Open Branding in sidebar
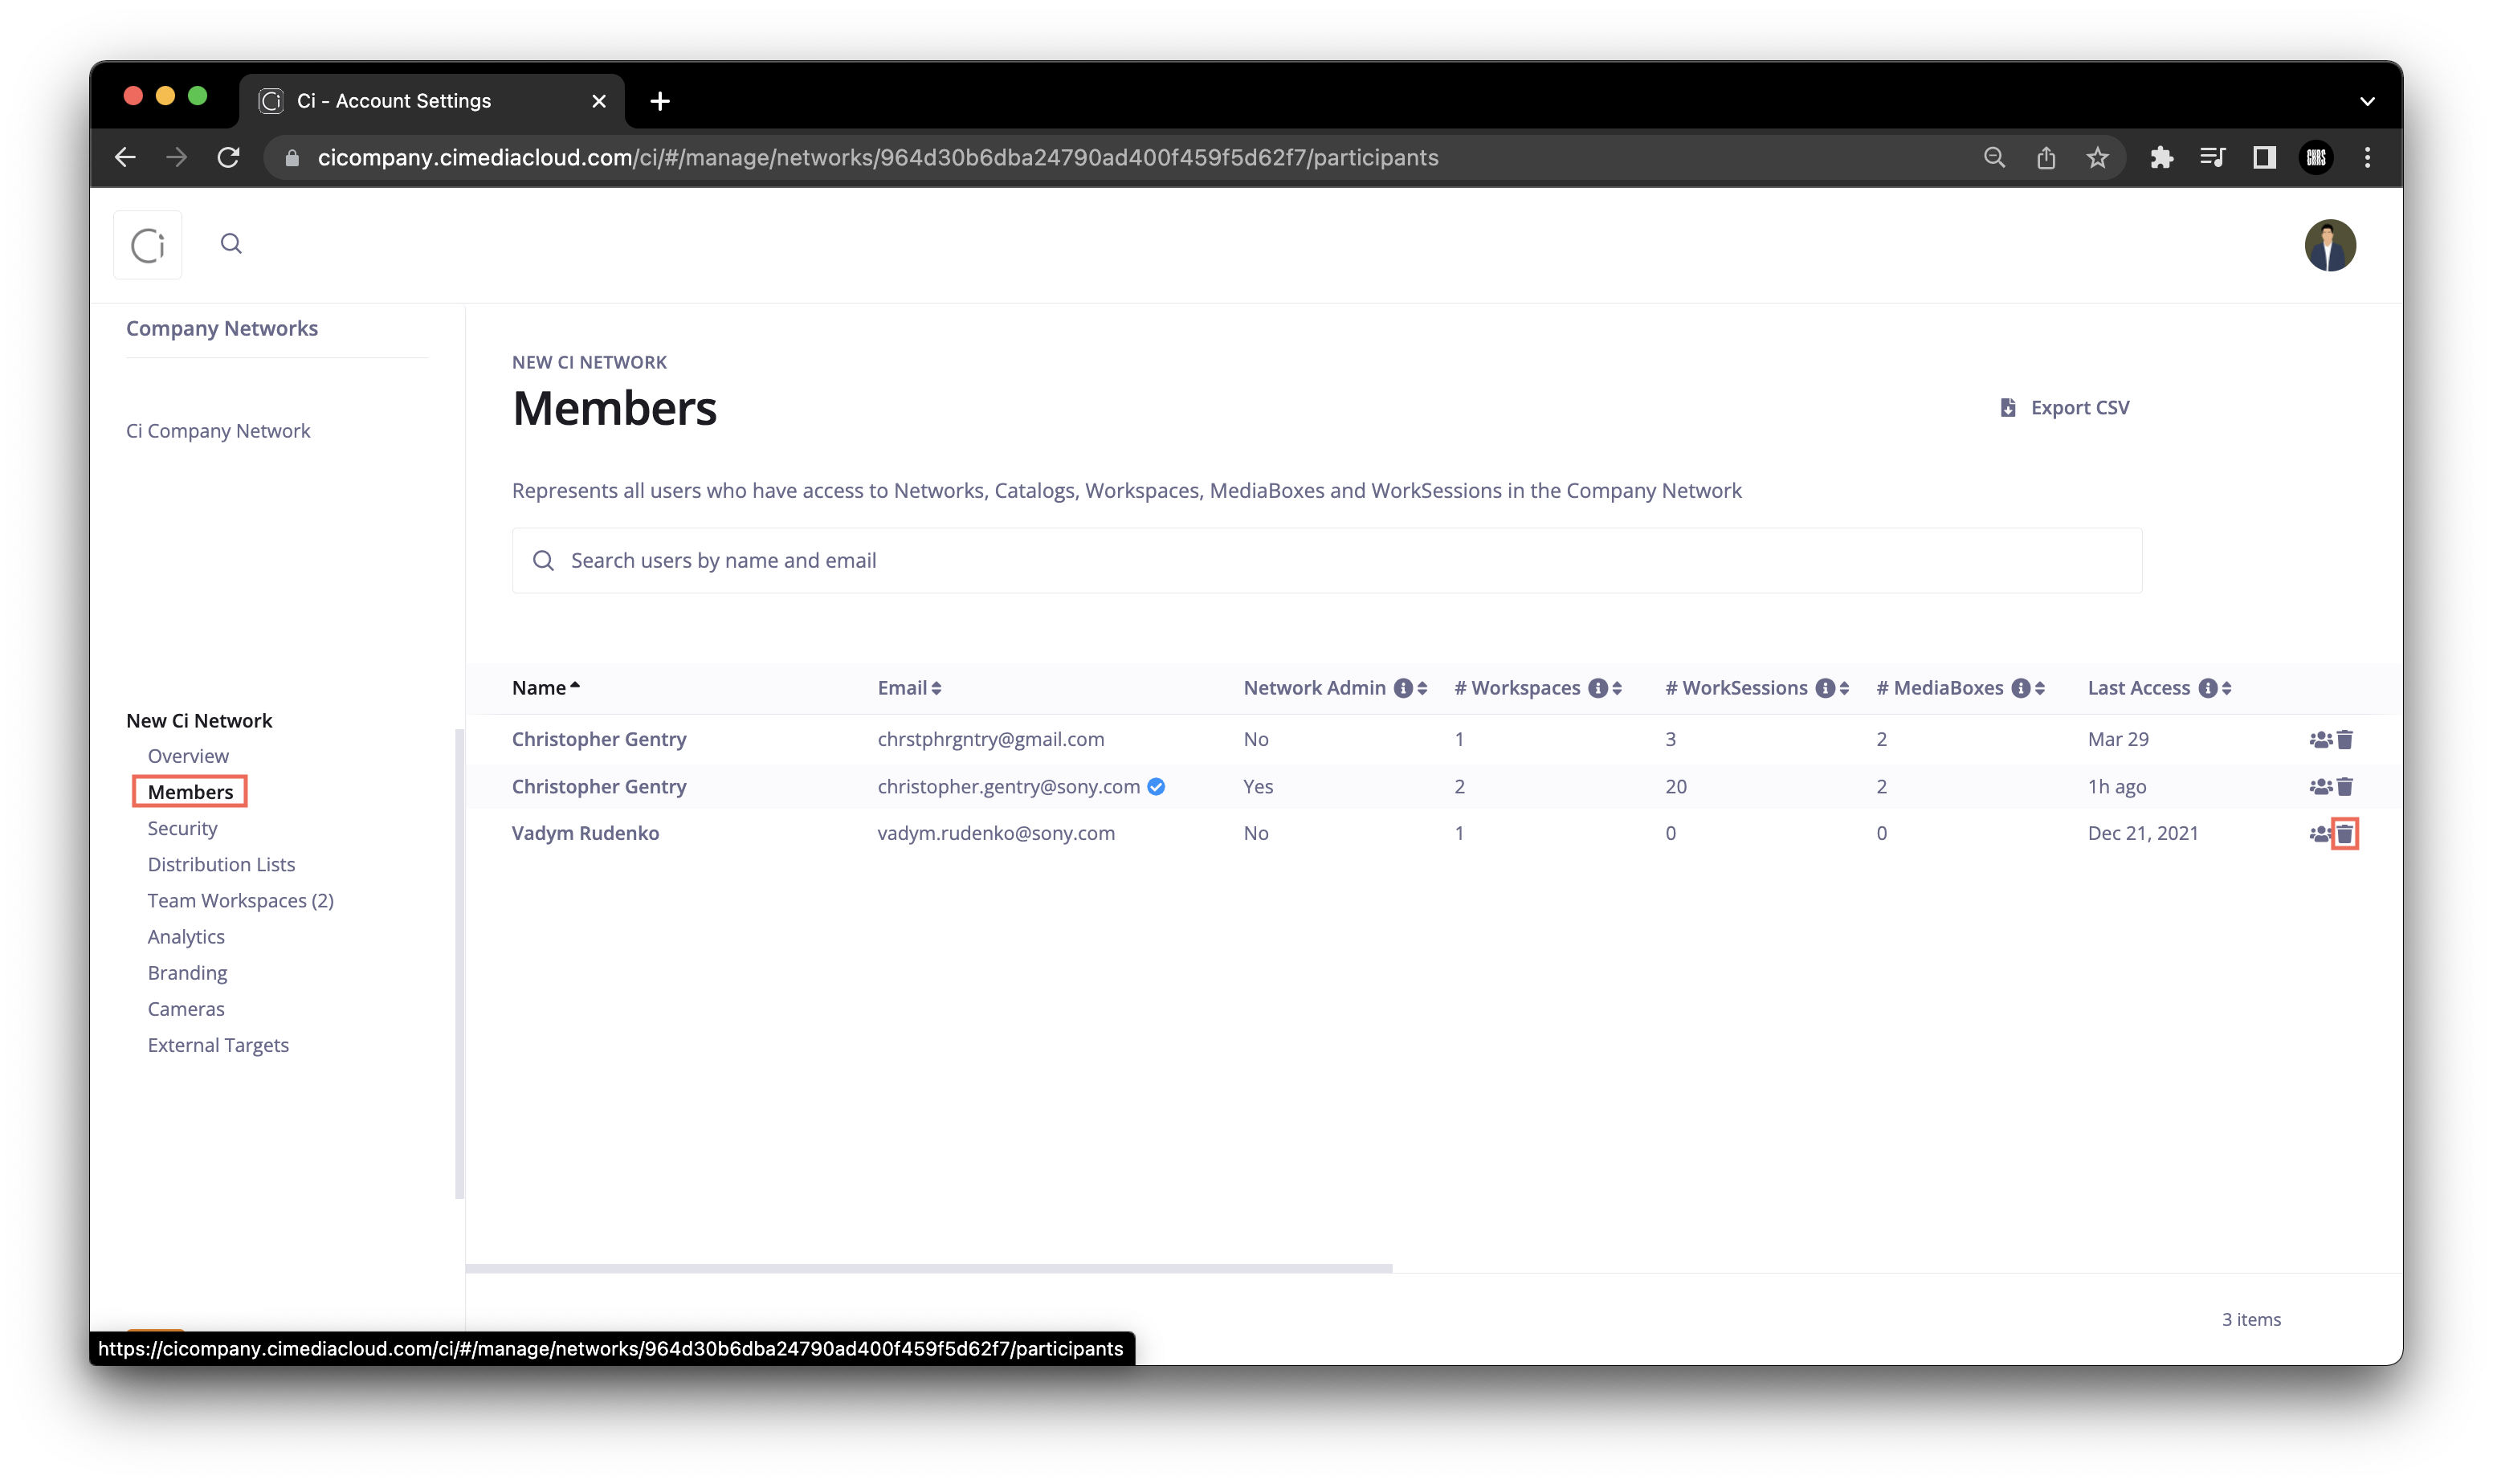Image resolution: width=2493 pixels, height=1484 pixels. [x=187, y=973]
